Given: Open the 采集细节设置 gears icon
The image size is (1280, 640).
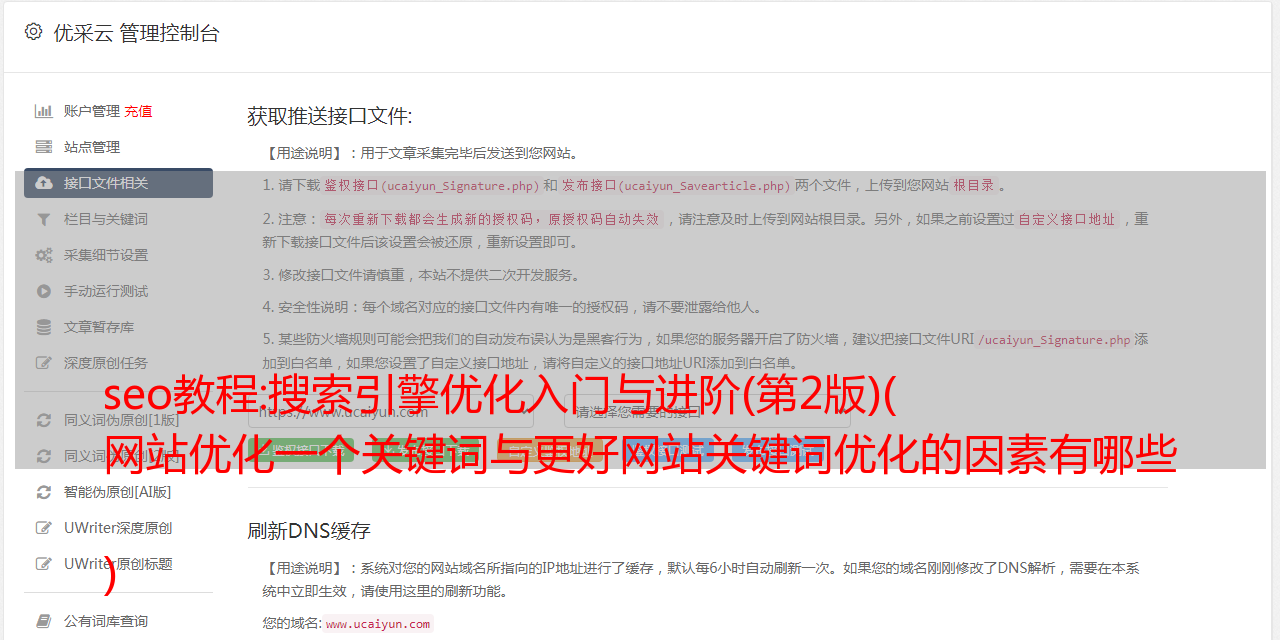Looking at the screenshot, I should [x=44, y=255].
